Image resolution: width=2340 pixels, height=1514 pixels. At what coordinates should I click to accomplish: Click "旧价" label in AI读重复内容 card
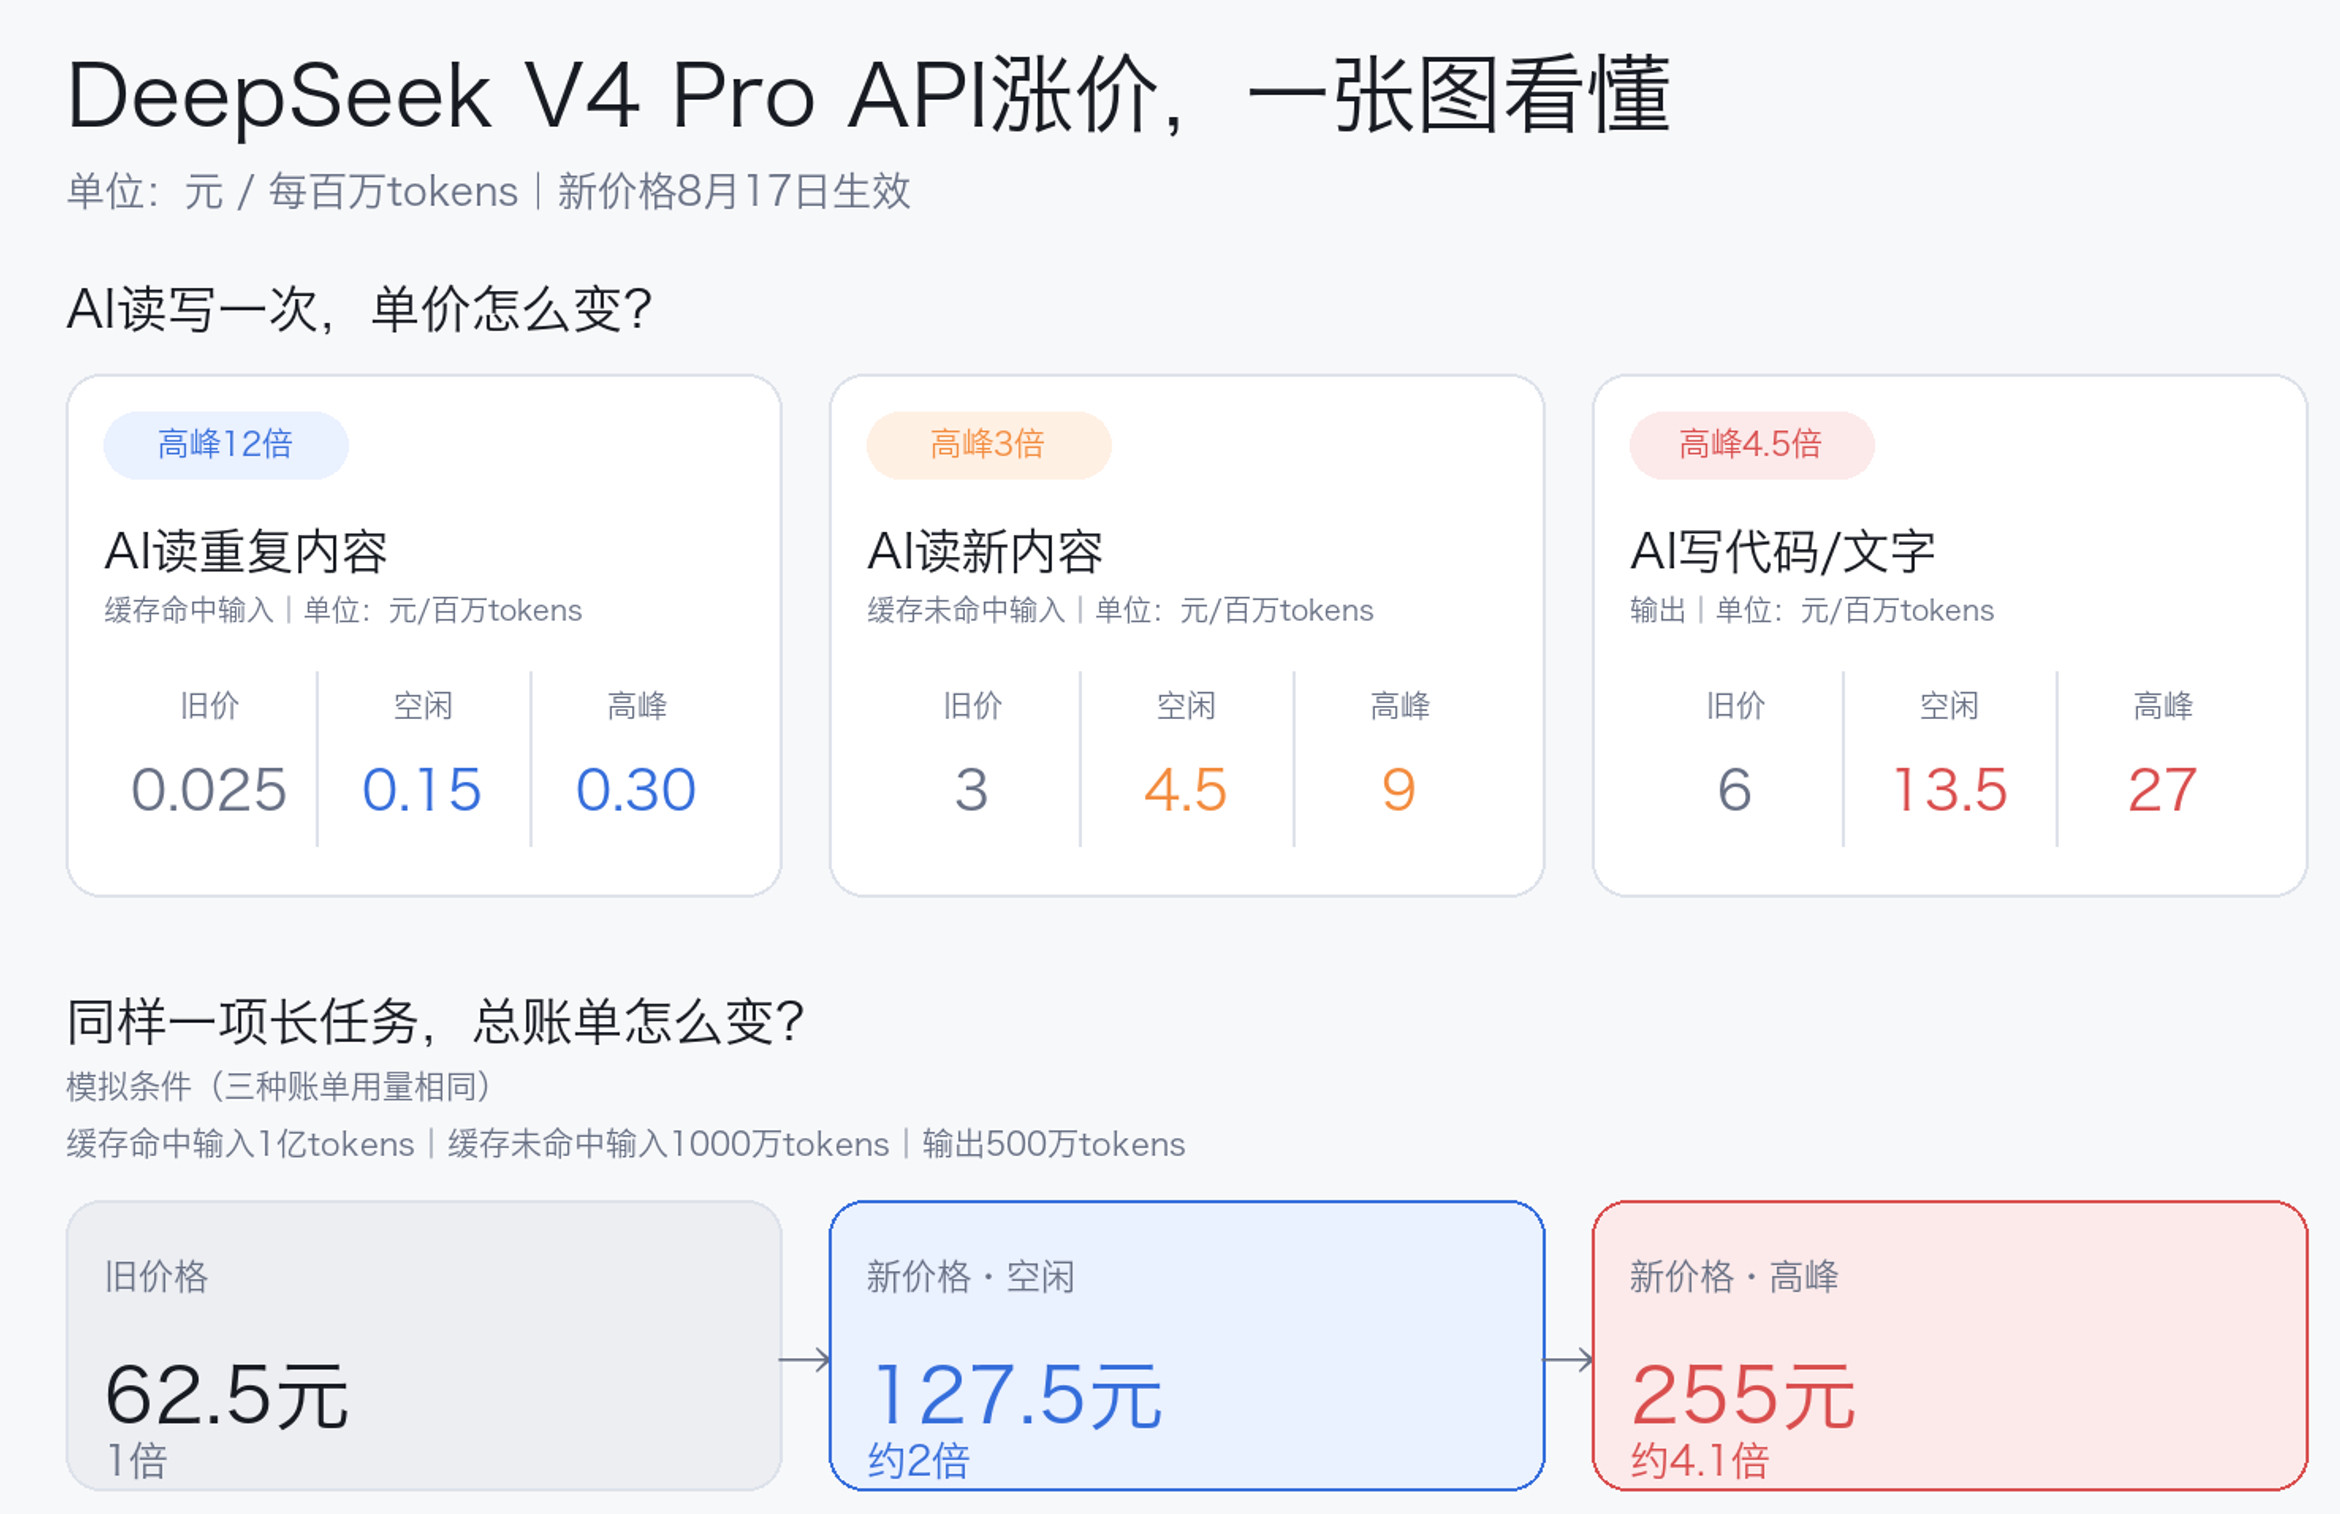point(209,706)
